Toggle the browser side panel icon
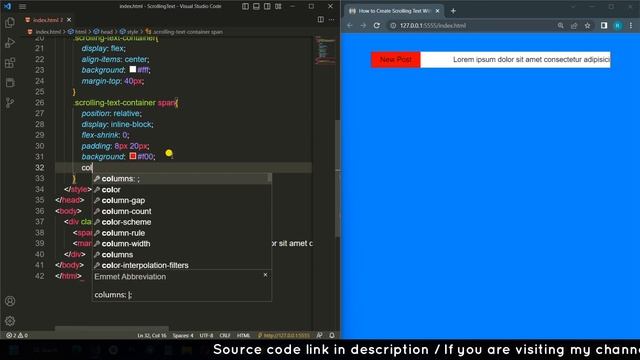 pos(604,25)
